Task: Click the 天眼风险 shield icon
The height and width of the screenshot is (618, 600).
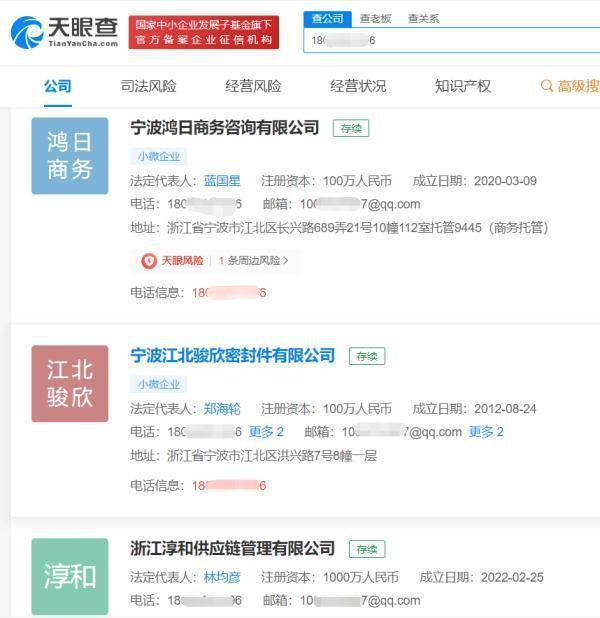Action: 149,261
